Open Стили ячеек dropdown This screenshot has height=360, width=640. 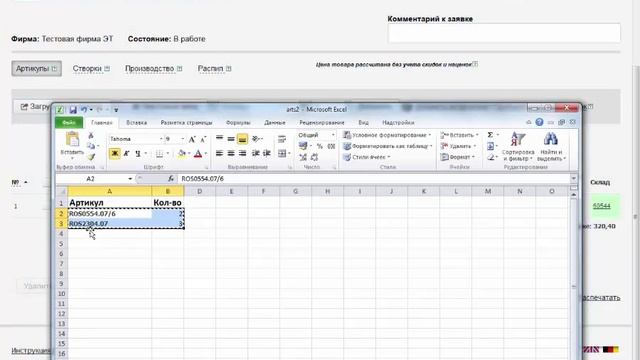click(367, 157)
